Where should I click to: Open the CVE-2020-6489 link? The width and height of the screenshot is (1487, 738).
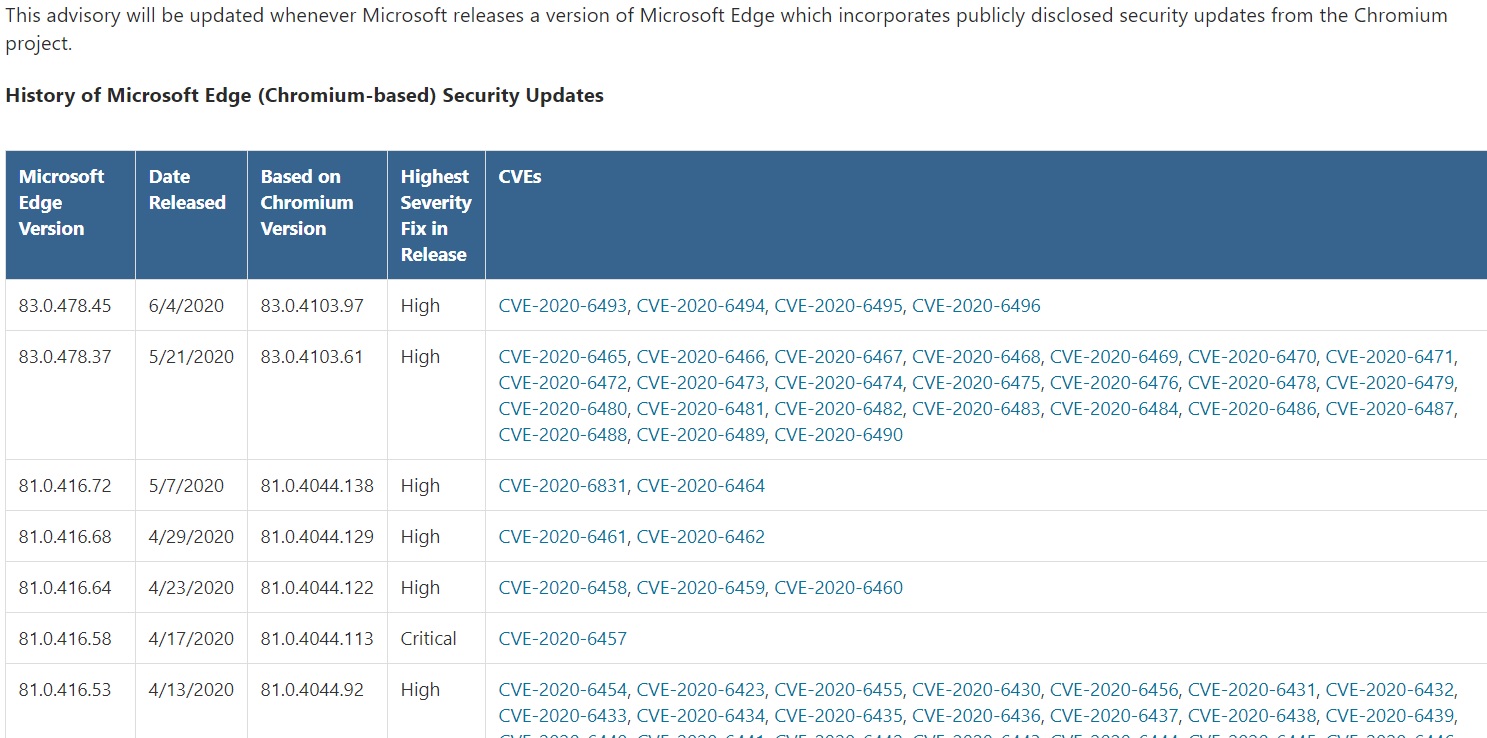pyautogui.click(x=701, y=435)
